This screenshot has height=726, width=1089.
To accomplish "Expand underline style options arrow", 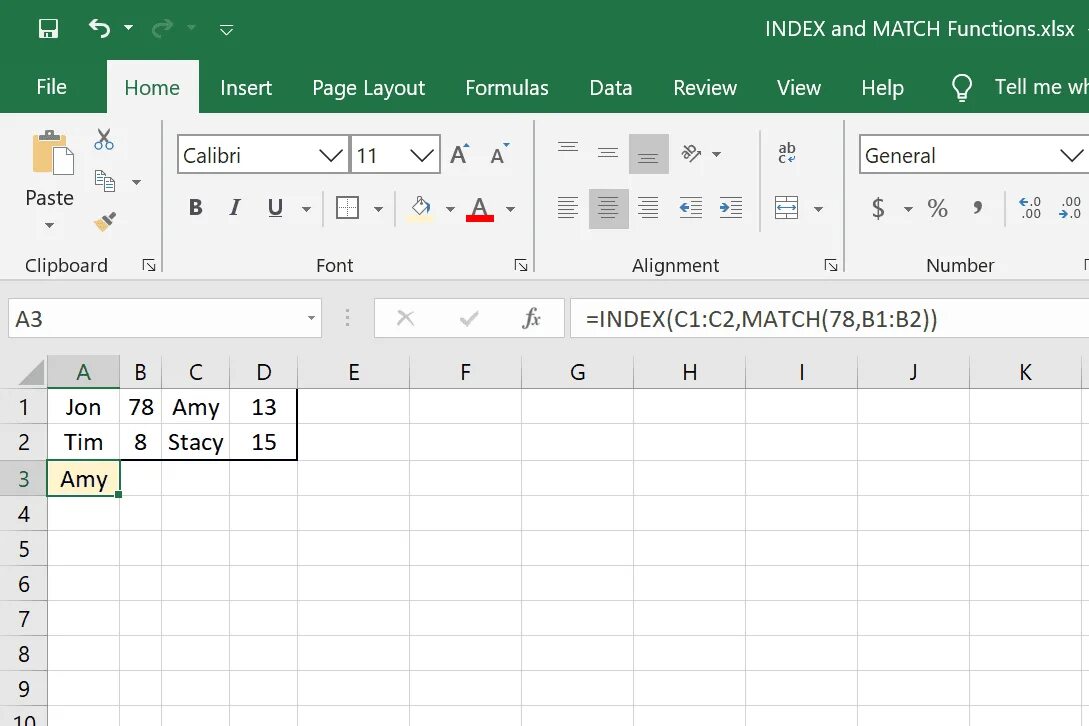I will (x=306, y=208).
